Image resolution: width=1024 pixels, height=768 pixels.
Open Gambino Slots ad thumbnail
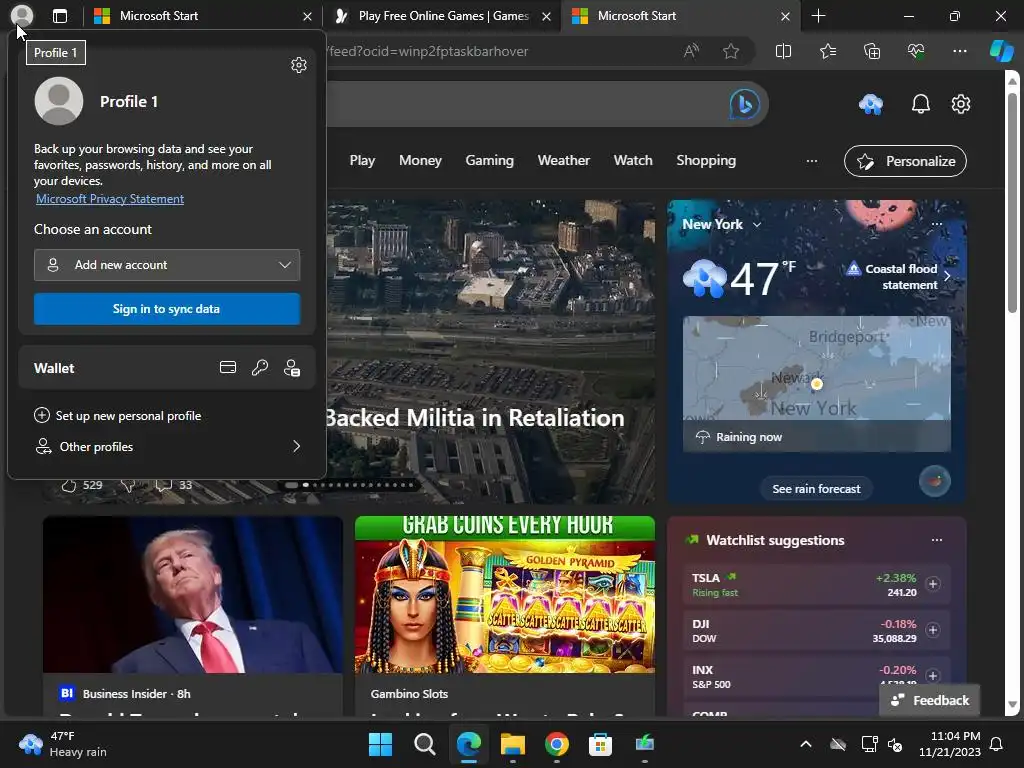click(505, 595)
